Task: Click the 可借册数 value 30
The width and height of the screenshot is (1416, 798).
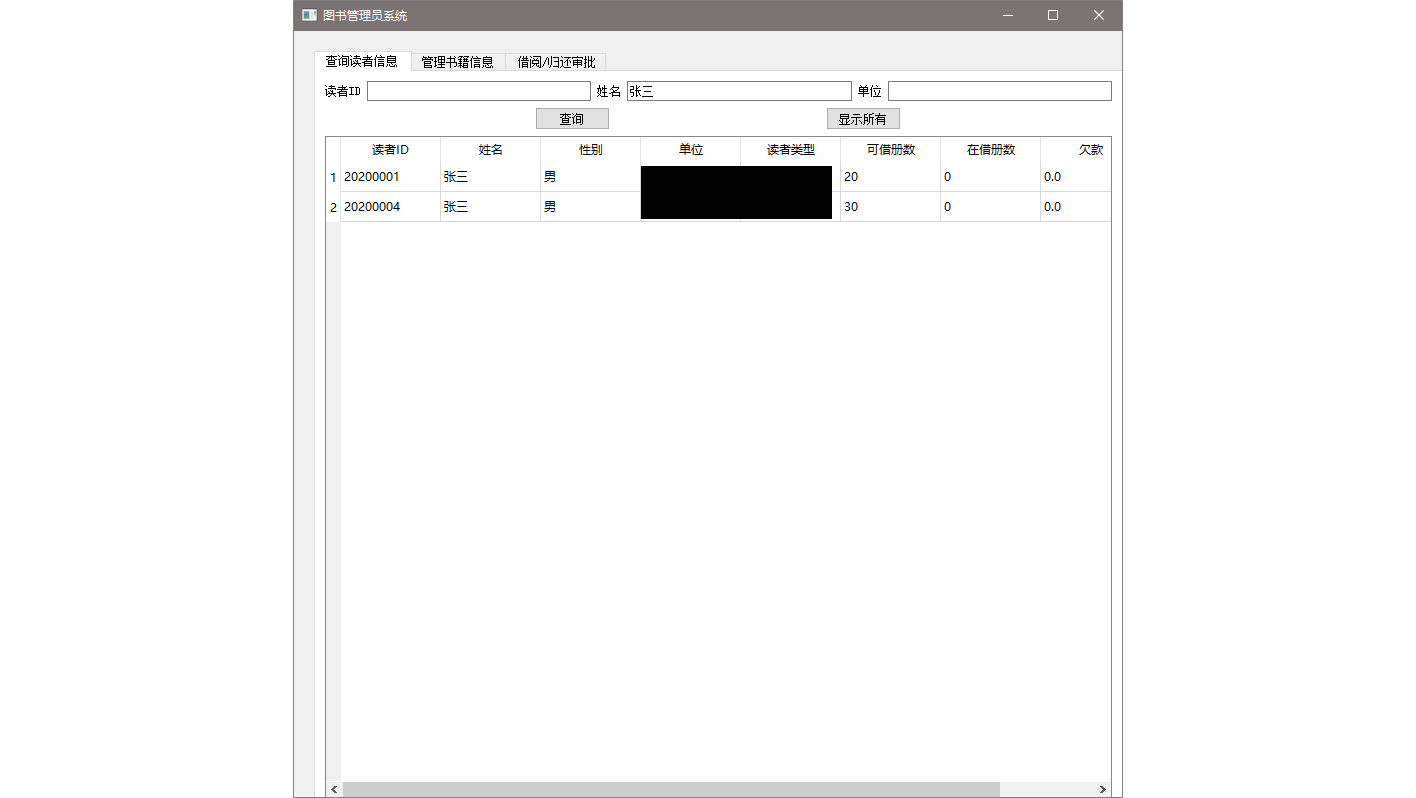Action: (891, 207)
